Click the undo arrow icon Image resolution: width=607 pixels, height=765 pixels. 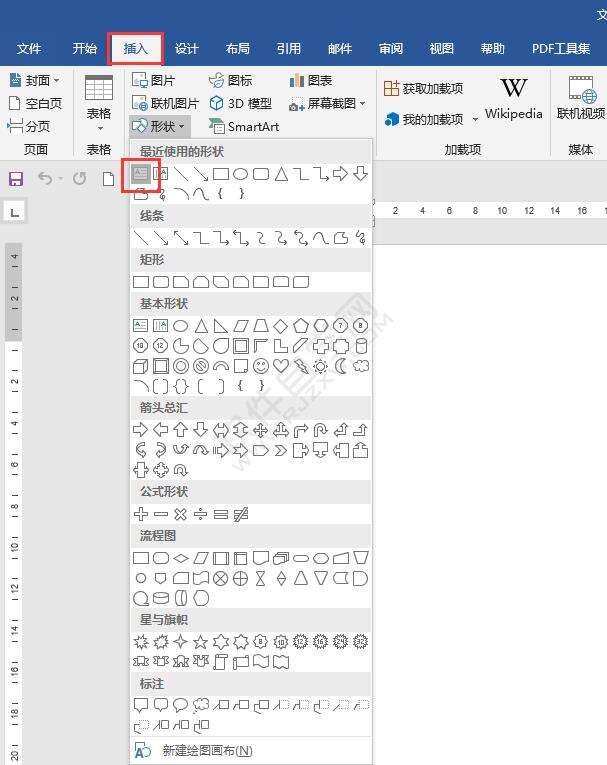pos(45,179)
